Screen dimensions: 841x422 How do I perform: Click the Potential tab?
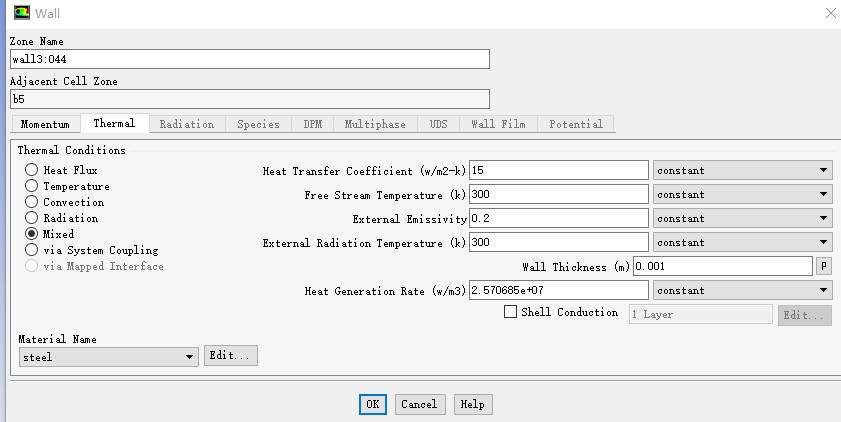(576, 124)
